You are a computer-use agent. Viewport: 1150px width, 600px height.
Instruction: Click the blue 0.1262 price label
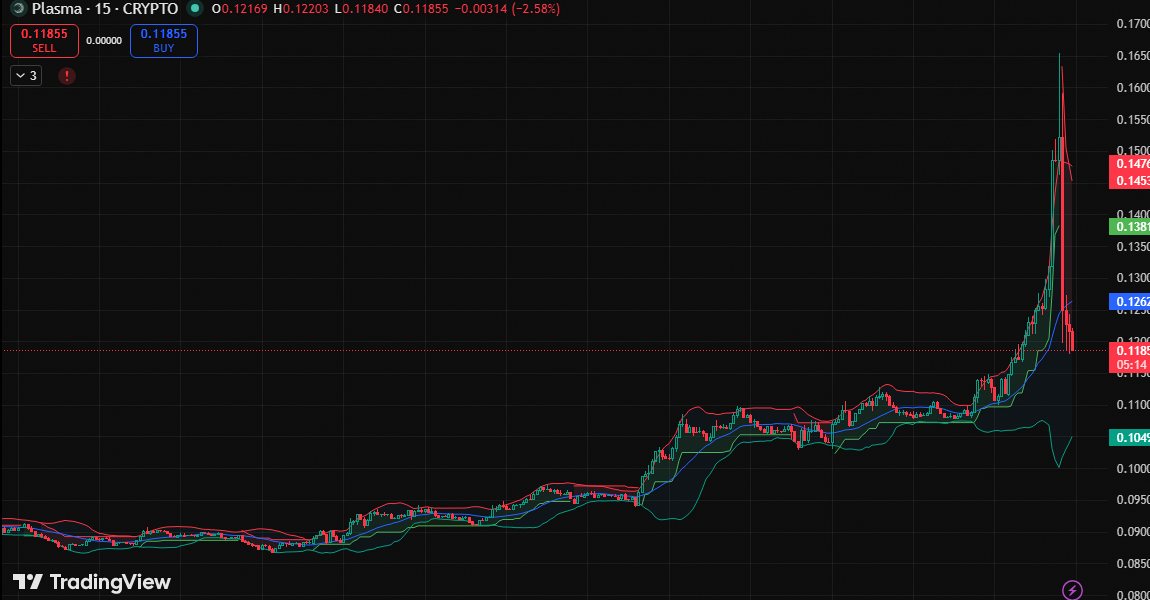point(1129,301)
